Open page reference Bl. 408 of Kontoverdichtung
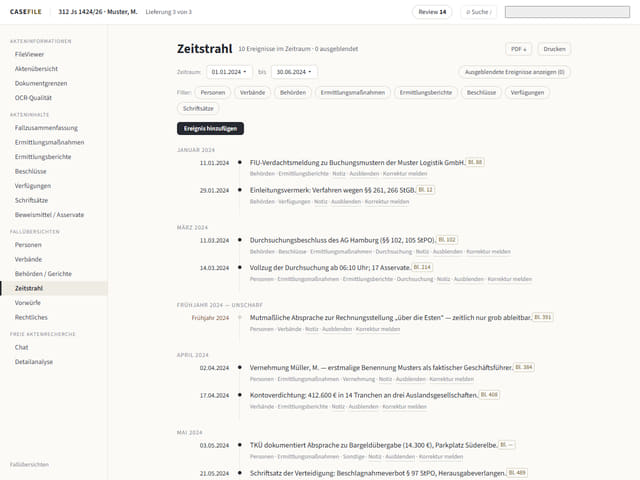This screenshot has width=640, height=480. coord(489,395)
